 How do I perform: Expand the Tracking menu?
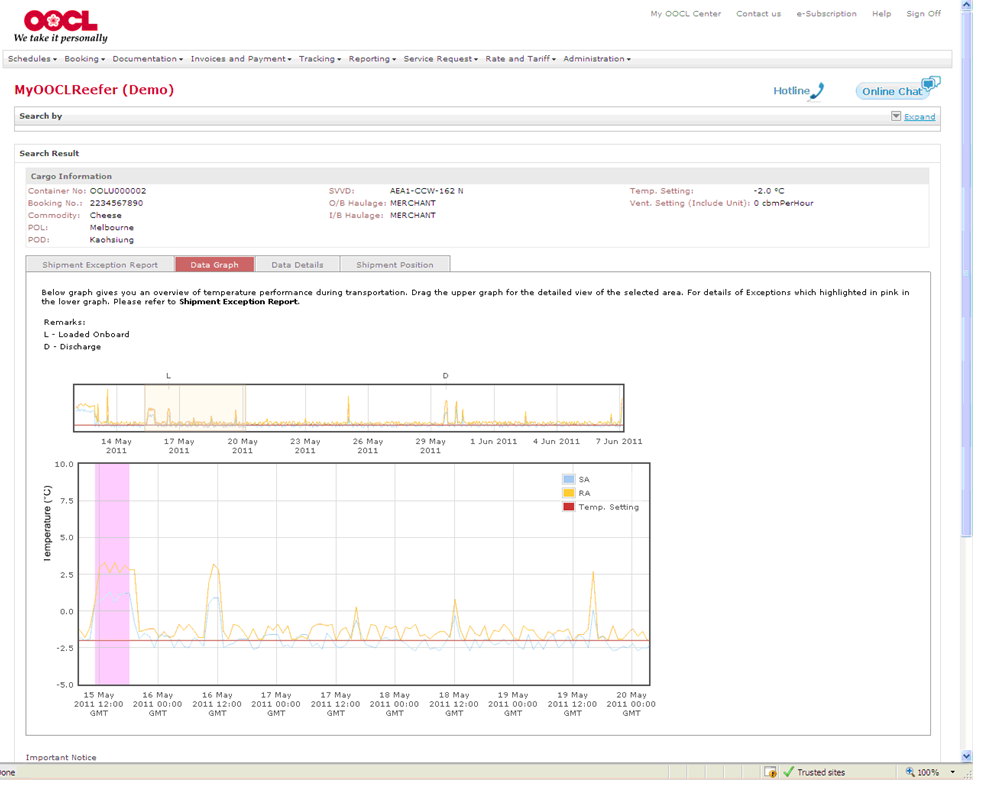pos(320,59)
